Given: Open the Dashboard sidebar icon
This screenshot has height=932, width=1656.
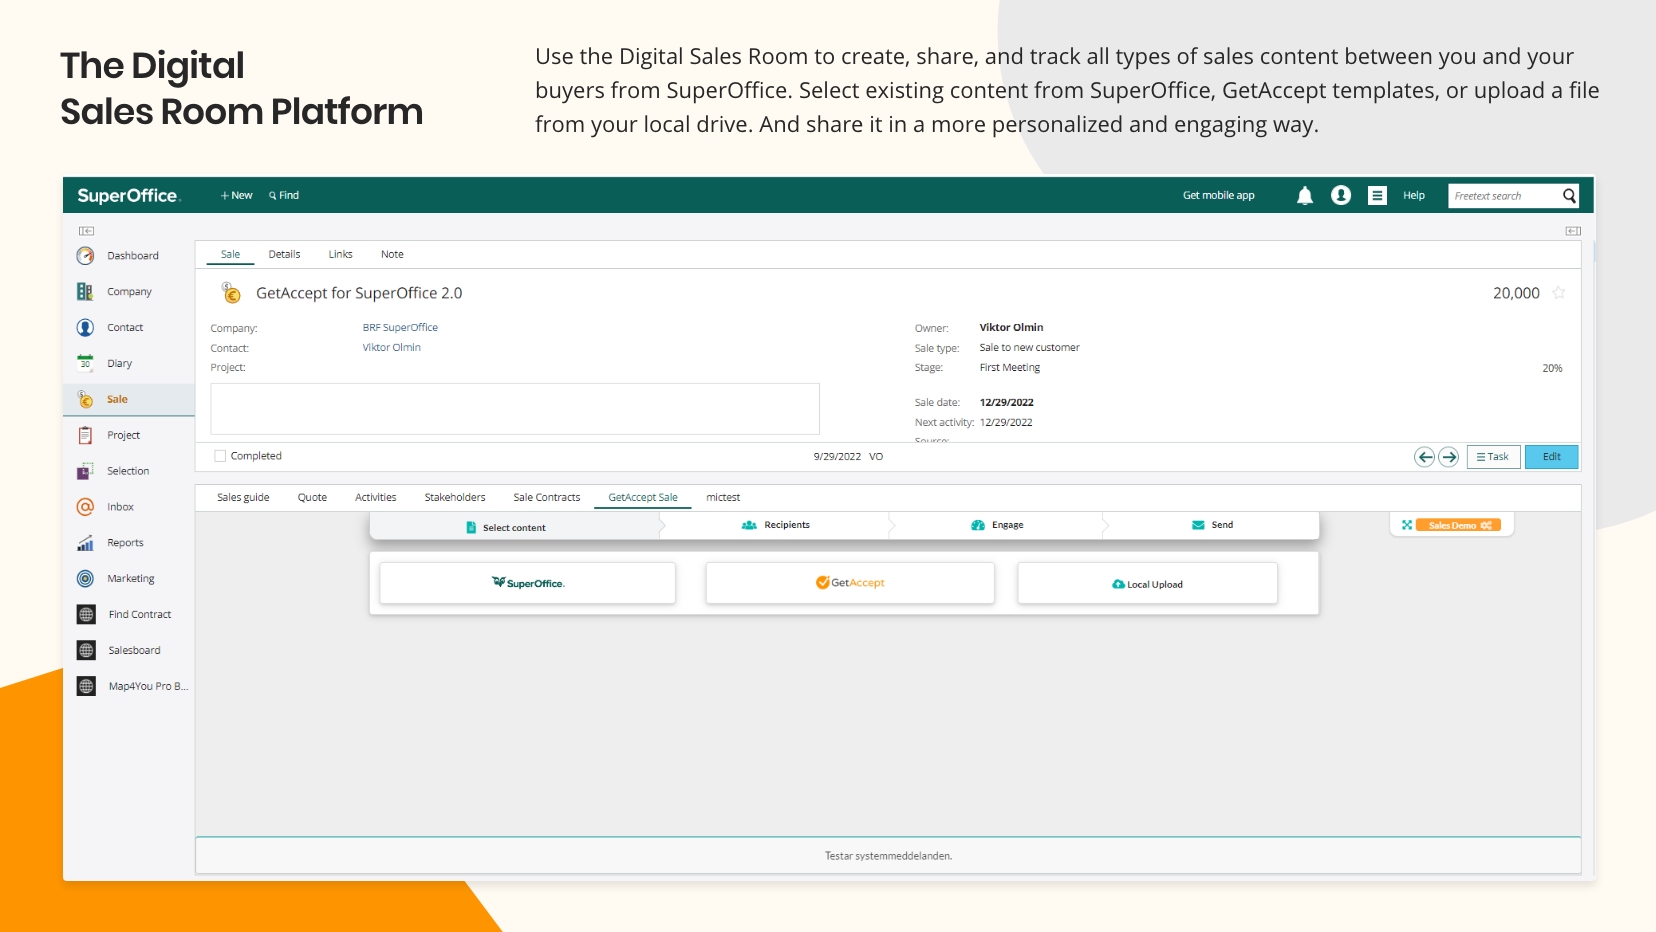Looking at the screenshot, I should point(85,256).
